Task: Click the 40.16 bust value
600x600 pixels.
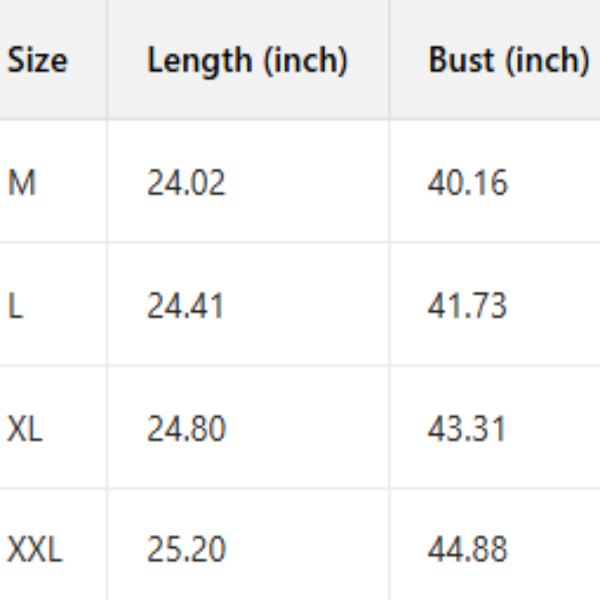Action: pos(467,183)
